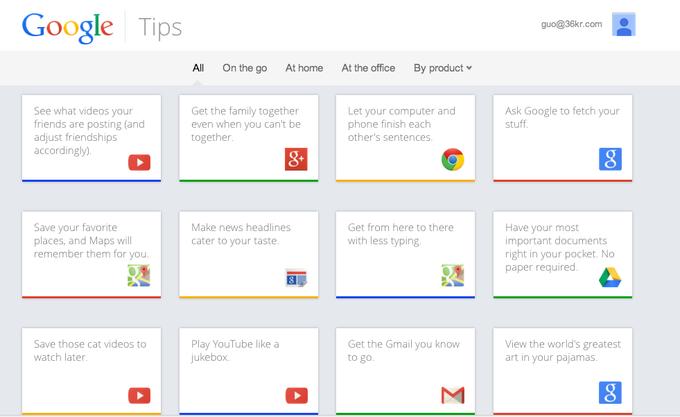Click the Gmail icon on Gmail card
Screen dimensions: 680x417
[453, 395]
